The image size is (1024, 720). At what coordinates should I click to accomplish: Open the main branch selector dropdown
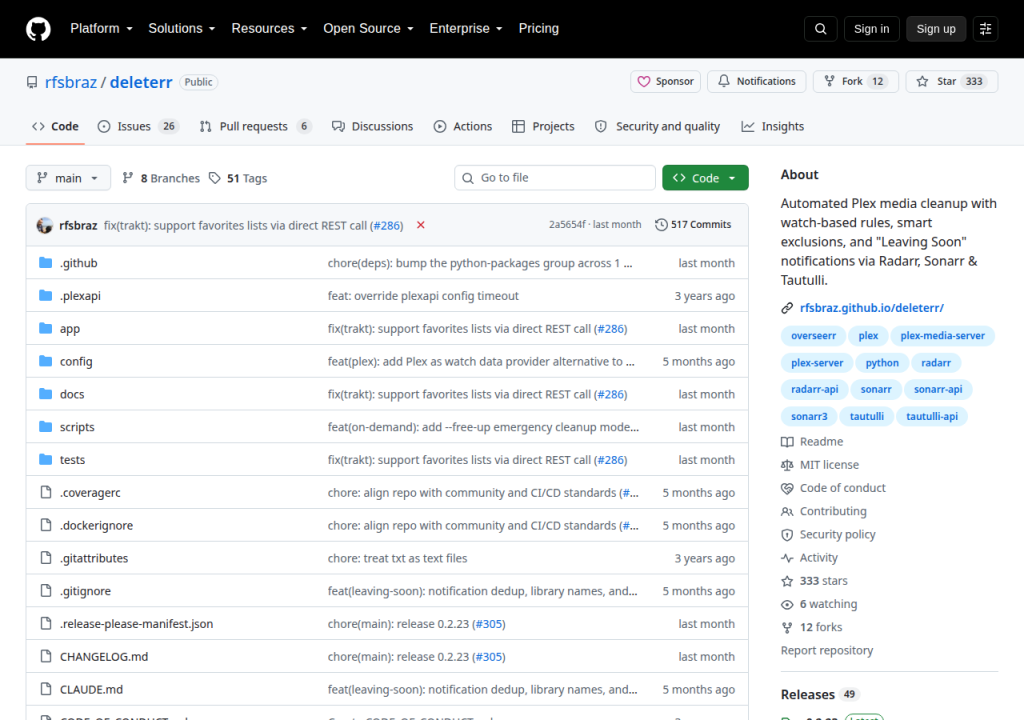pyautogui.click(x=68, y=178)
